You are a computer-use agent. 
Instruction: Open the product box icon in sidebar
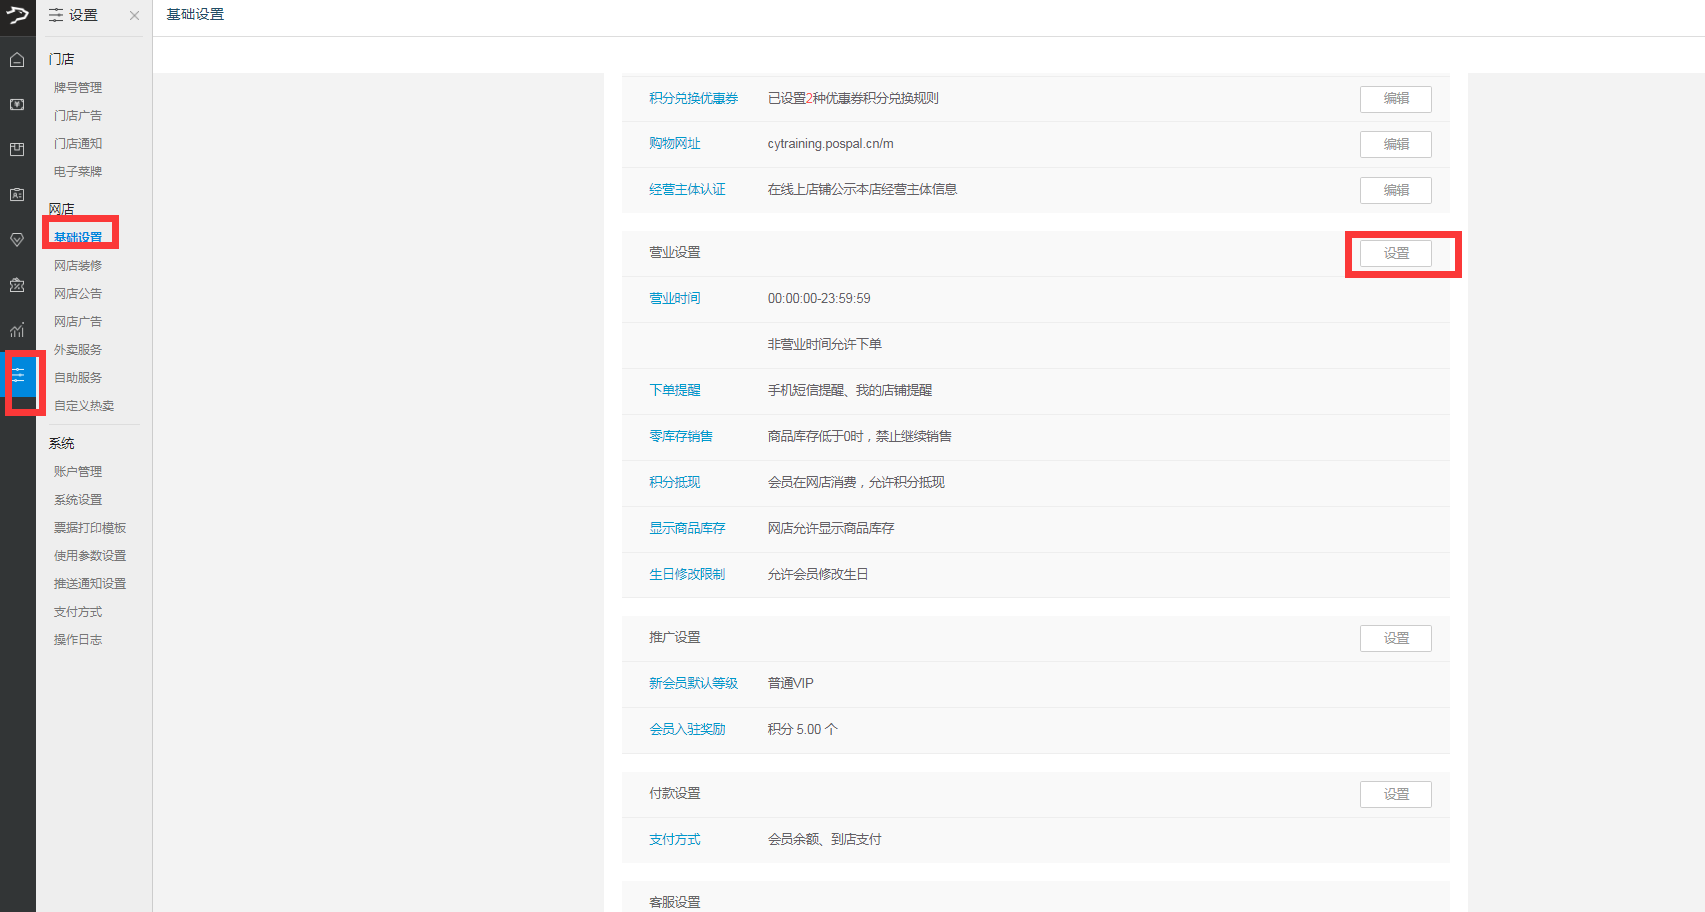click(17, 150)
